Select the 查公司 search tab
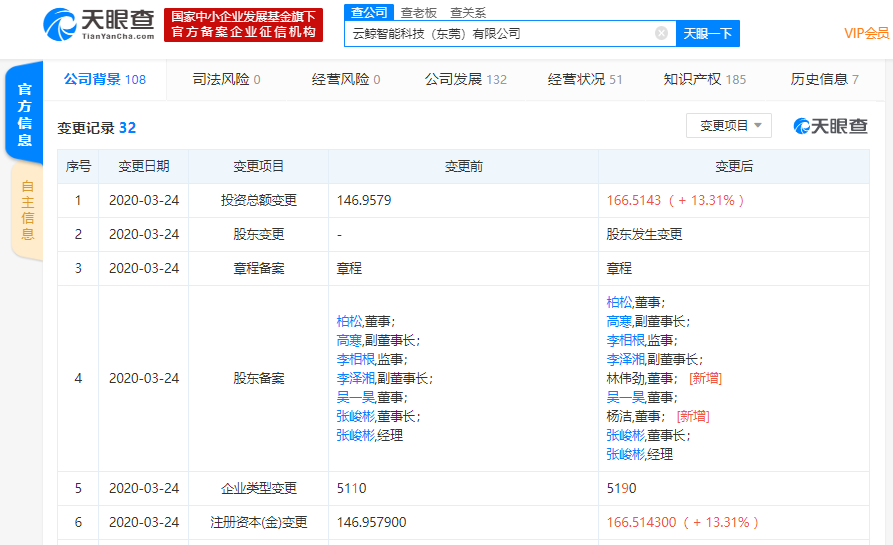893x545 pixels. click(x=369, y=12)
